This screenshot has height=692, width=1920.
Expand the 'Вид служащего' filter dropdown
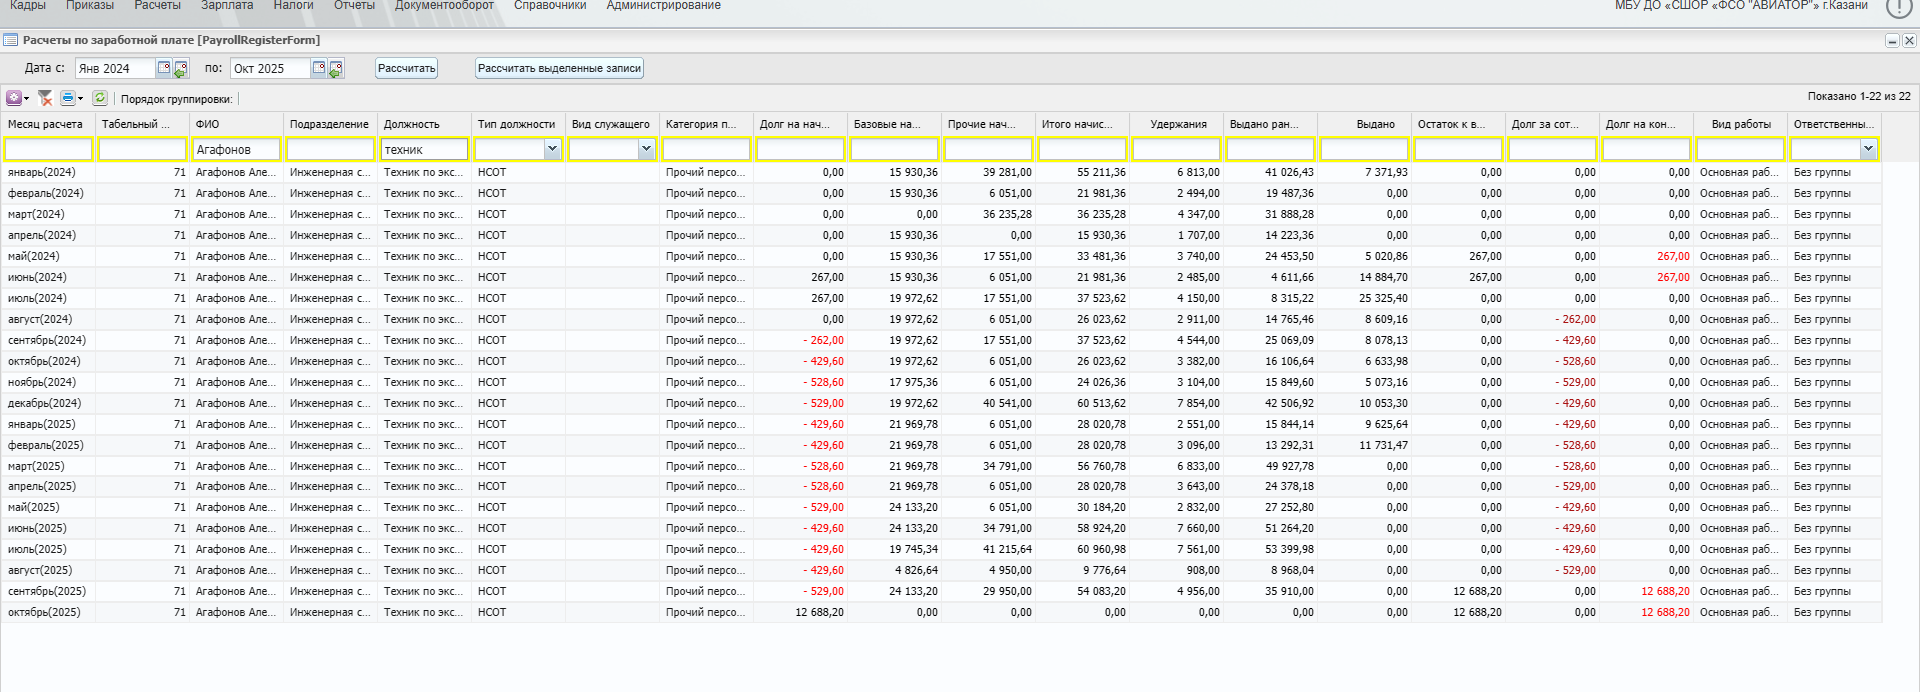(x=646, y=149)
